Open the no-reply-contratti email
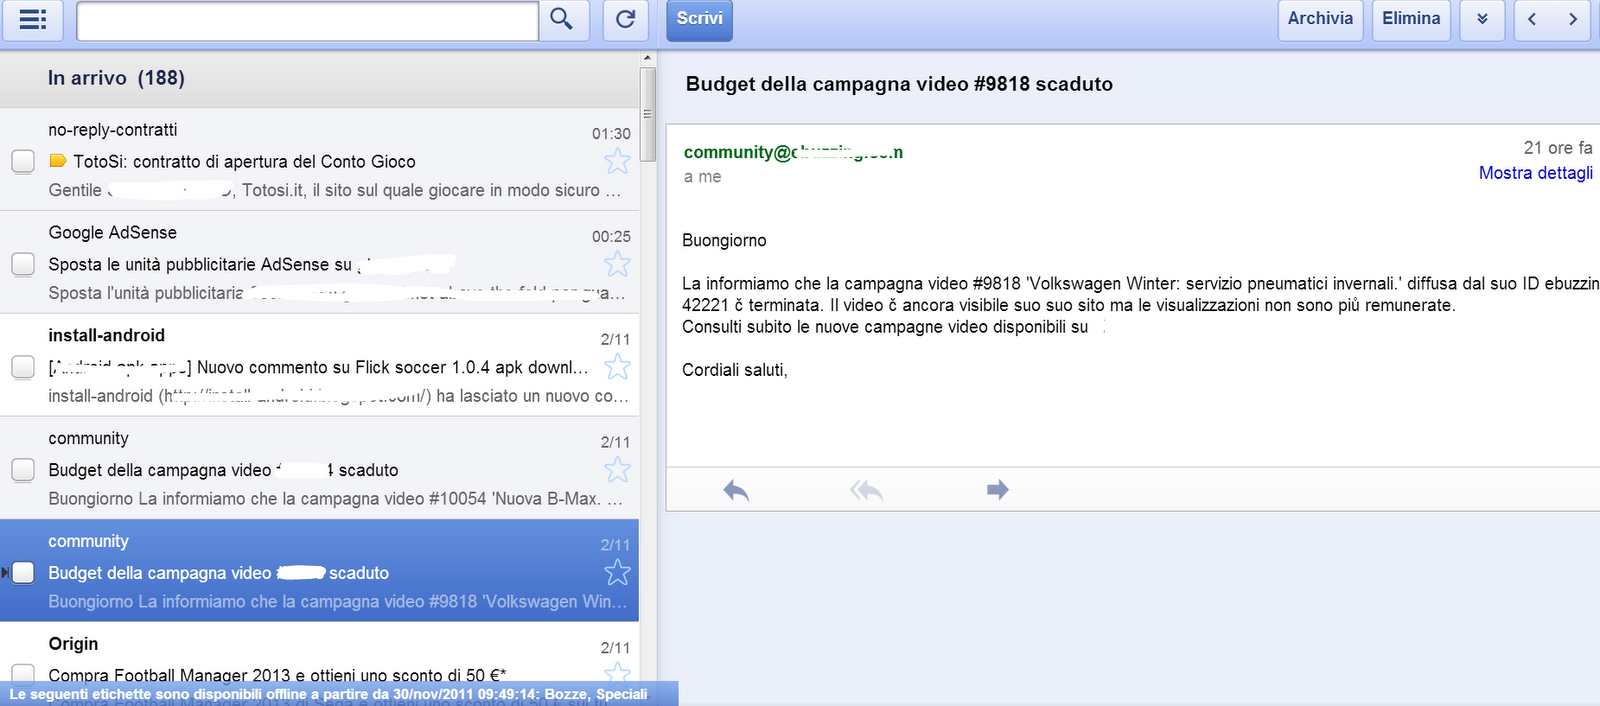This screenshot has width=1600, height=706. click(319, 159)
